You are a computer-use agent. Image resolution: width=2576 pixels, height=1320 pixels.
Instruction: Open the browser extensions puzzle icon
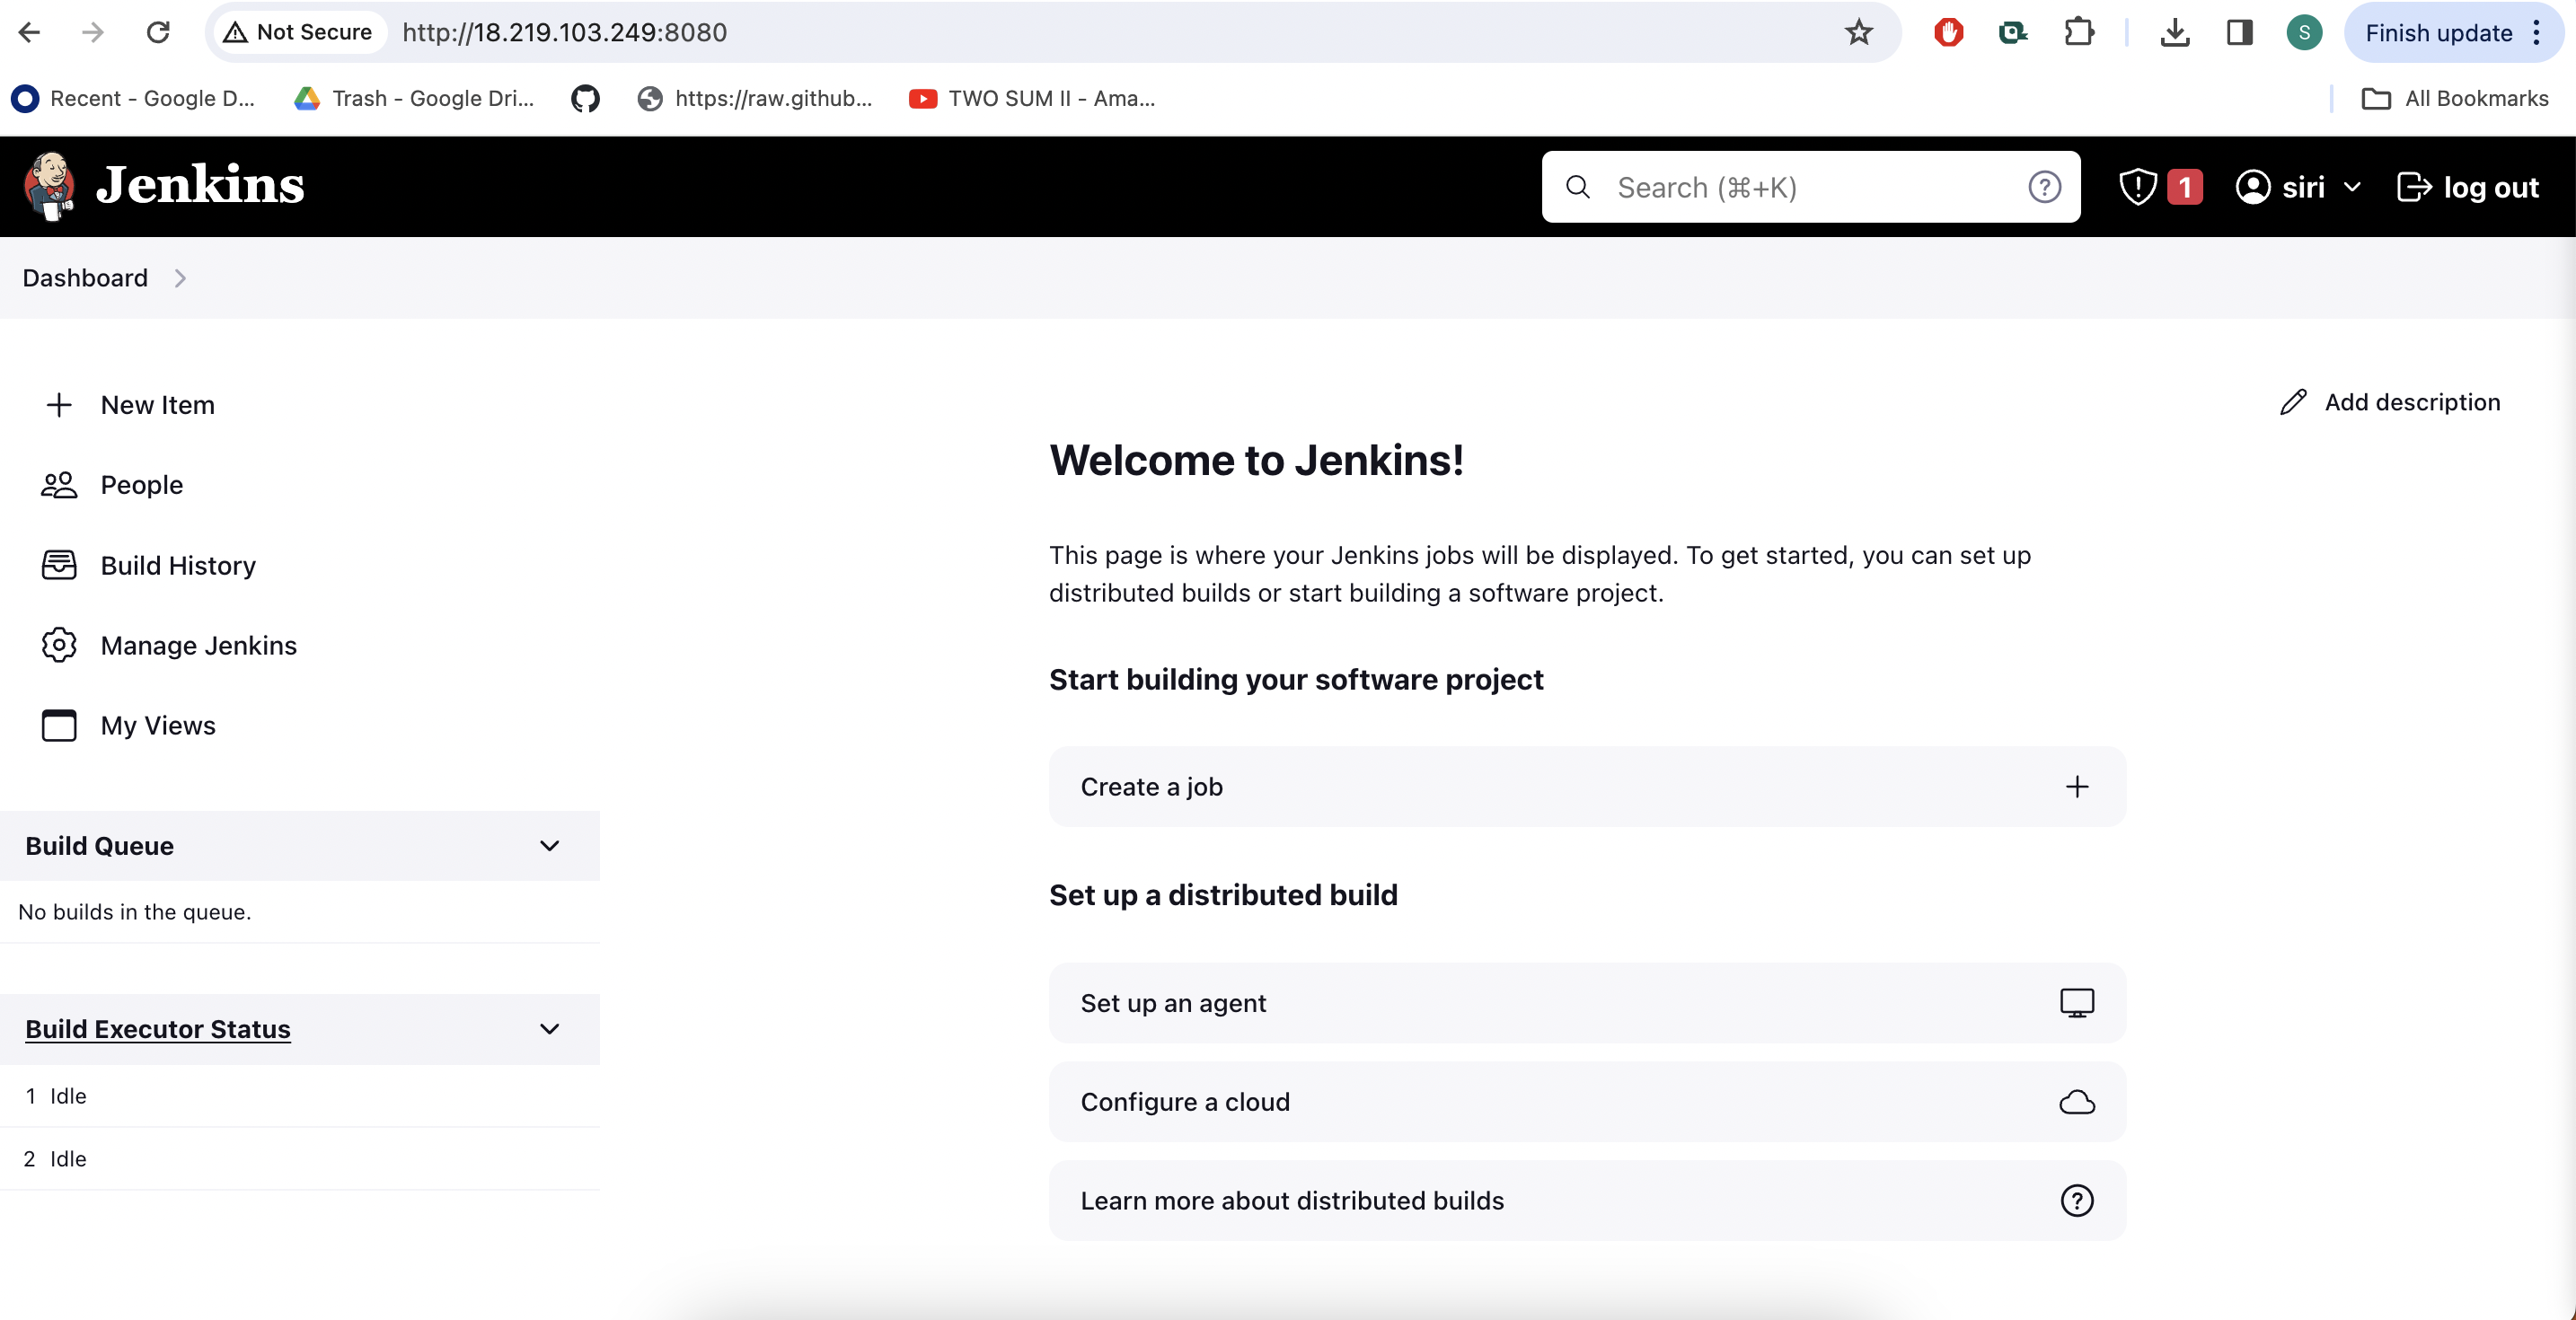coord(2078,32)
